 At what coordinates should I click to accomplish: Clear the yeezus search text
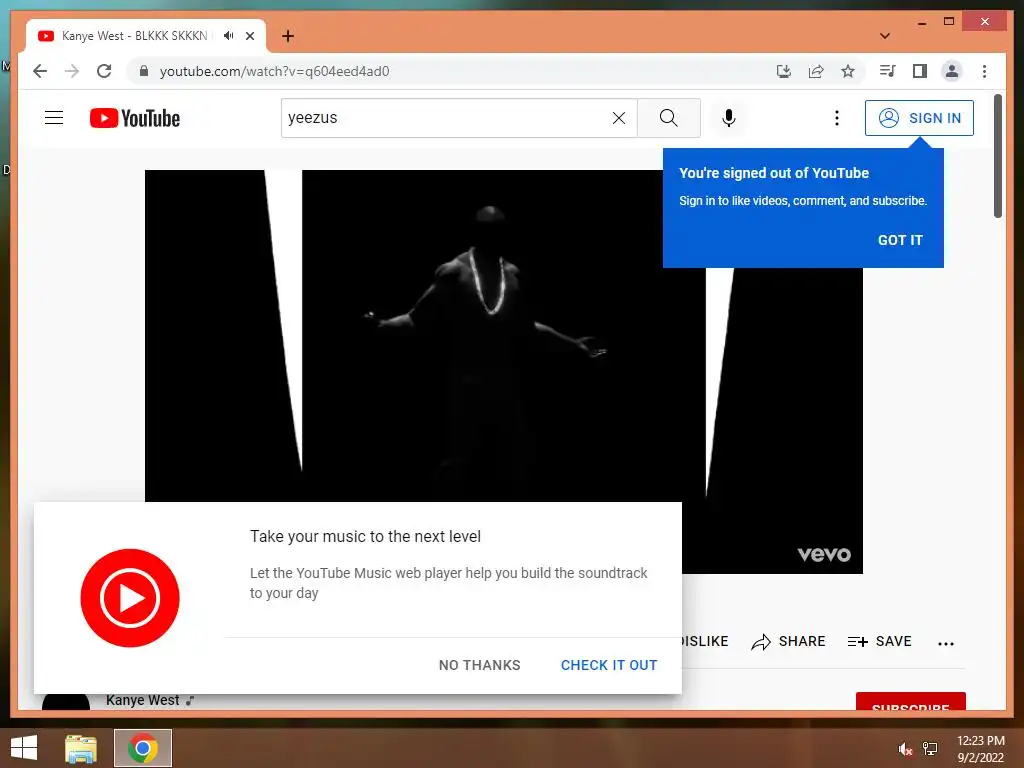click(x=618, y=118)
